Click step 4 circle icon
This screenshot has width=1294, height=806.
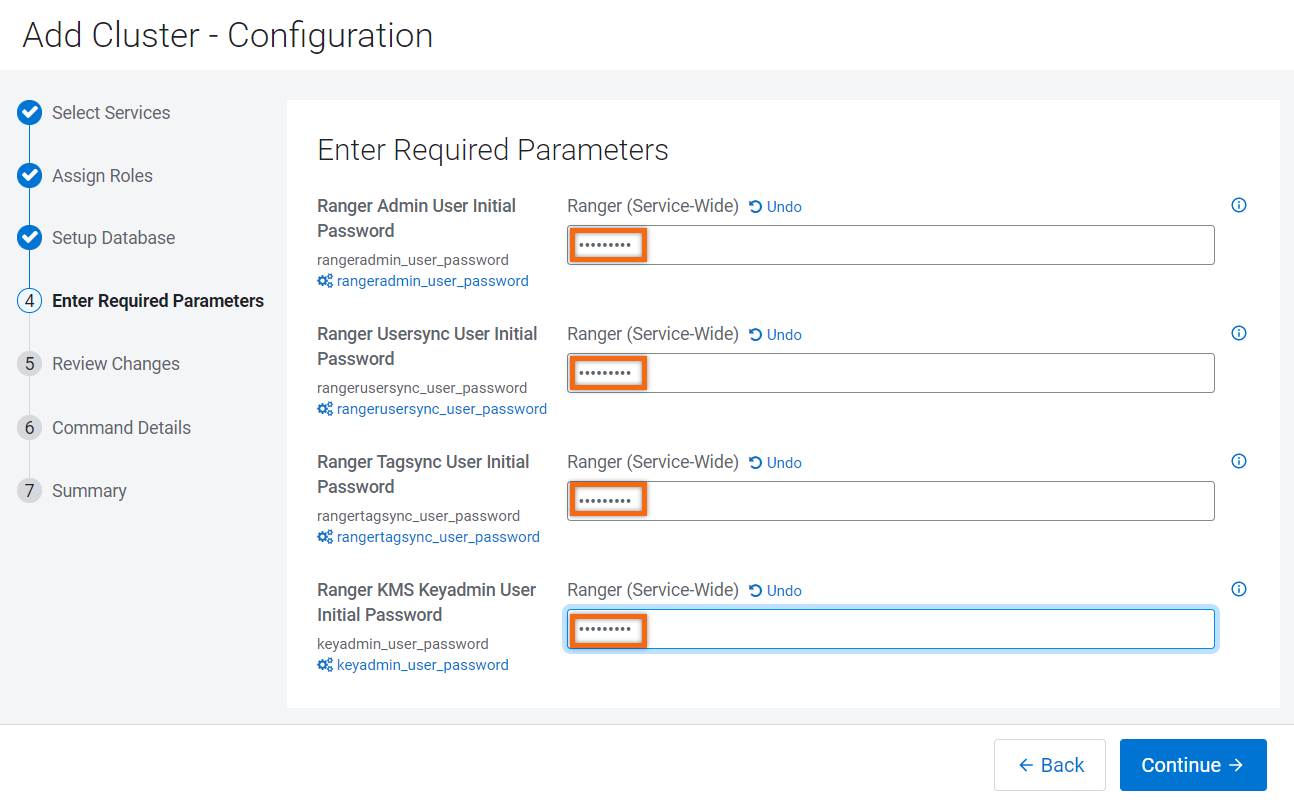pyautogui.click(x=30, y=301)
